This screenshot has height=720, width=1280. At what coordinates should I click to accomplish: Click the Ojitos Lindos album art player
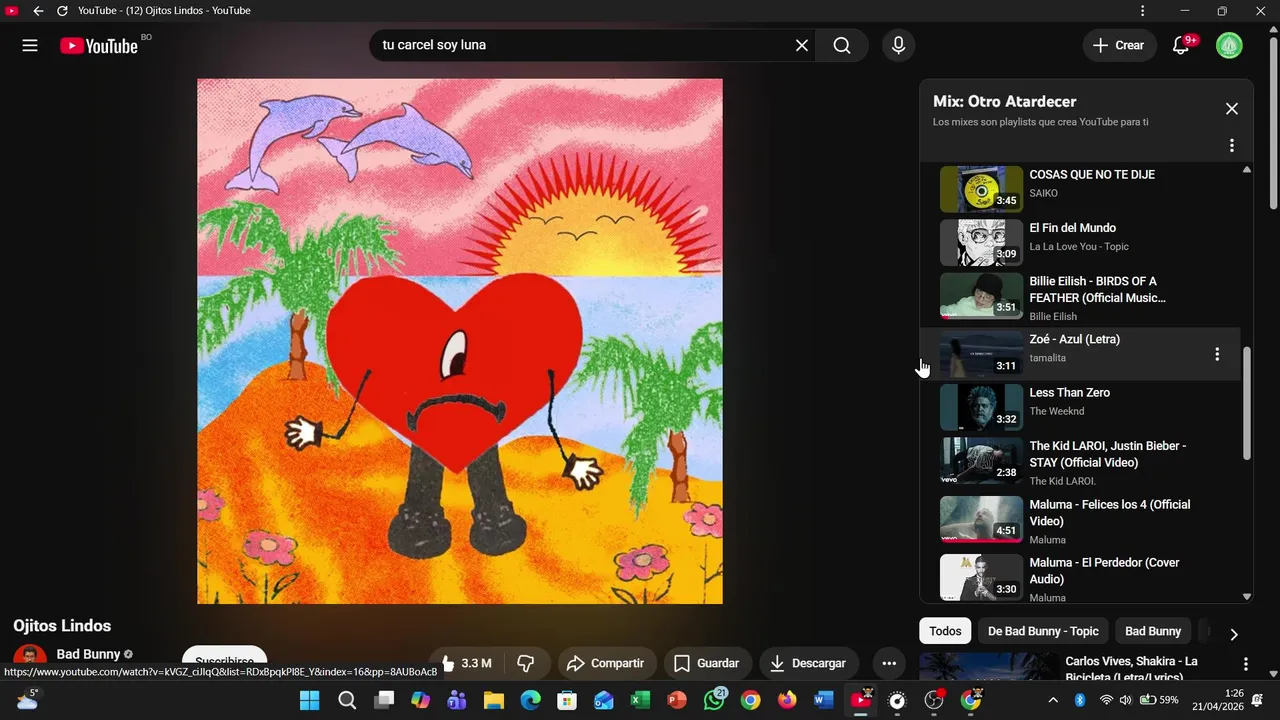tap(460, 341)
